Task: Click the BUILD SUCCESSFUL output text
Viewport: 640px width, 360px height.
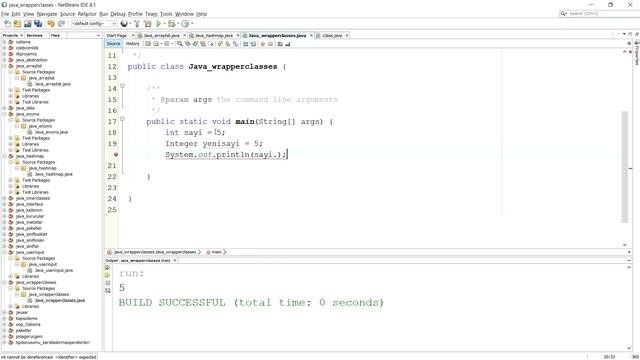Action: point(251,303)
